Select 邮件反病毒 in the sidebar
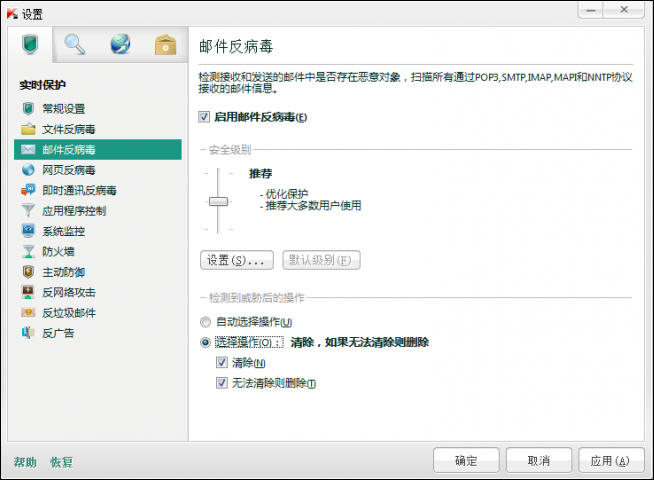This screenshot has height=480, width=654. tap(98, 150)
